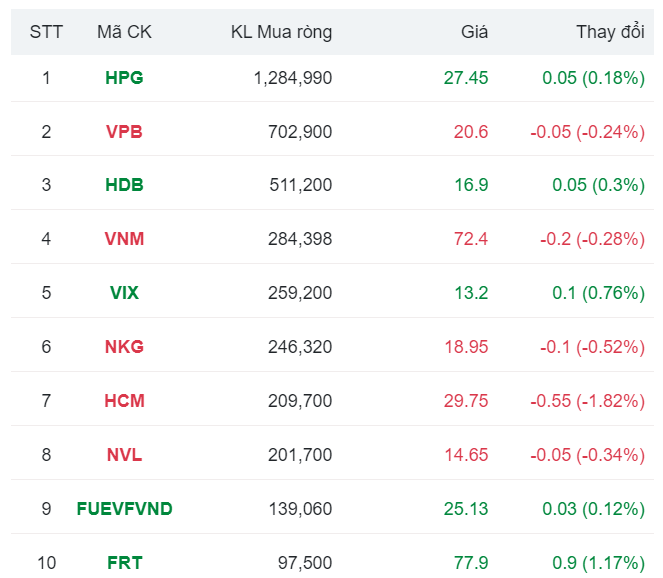Image resolution: width=663 pixels, height=578 pixels.
Task: Open HDB ticker details
Action: 124,185
